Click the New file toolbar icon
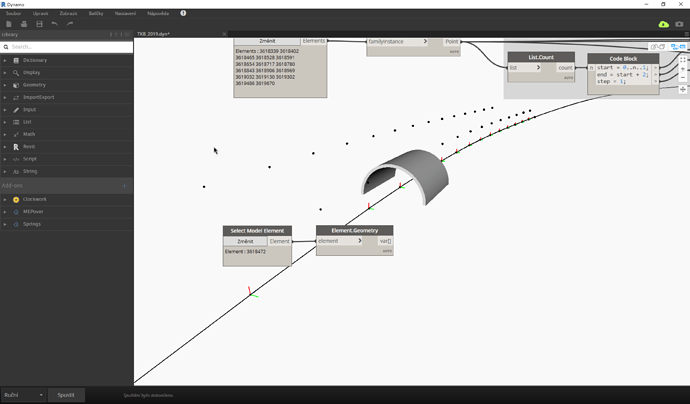The height and width of the screenshot is (404, 690). click(x=9, y=24)
